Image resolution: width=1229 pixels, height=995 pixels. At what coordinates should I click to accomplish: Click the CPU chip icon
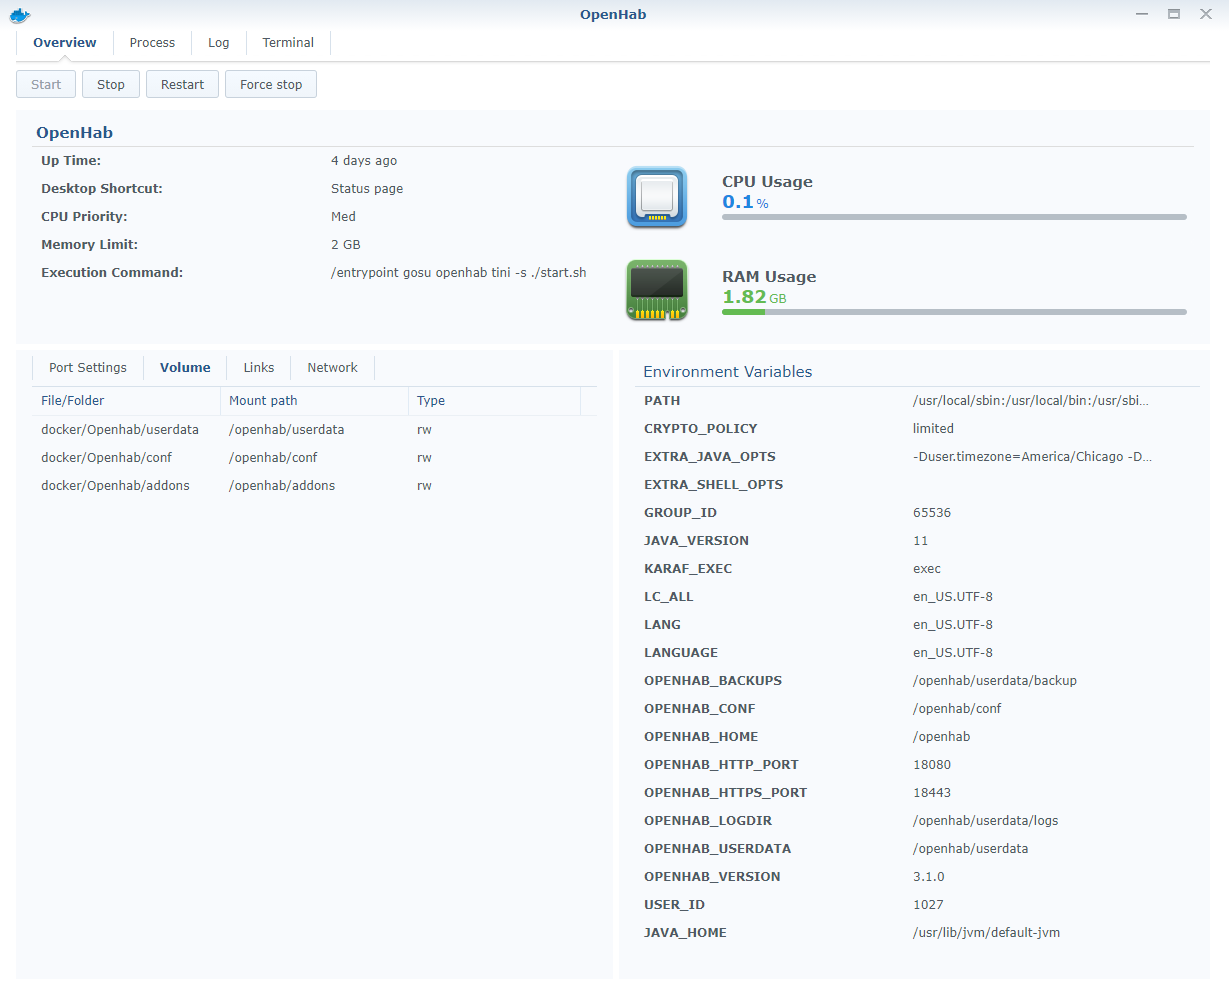[657, 197]
